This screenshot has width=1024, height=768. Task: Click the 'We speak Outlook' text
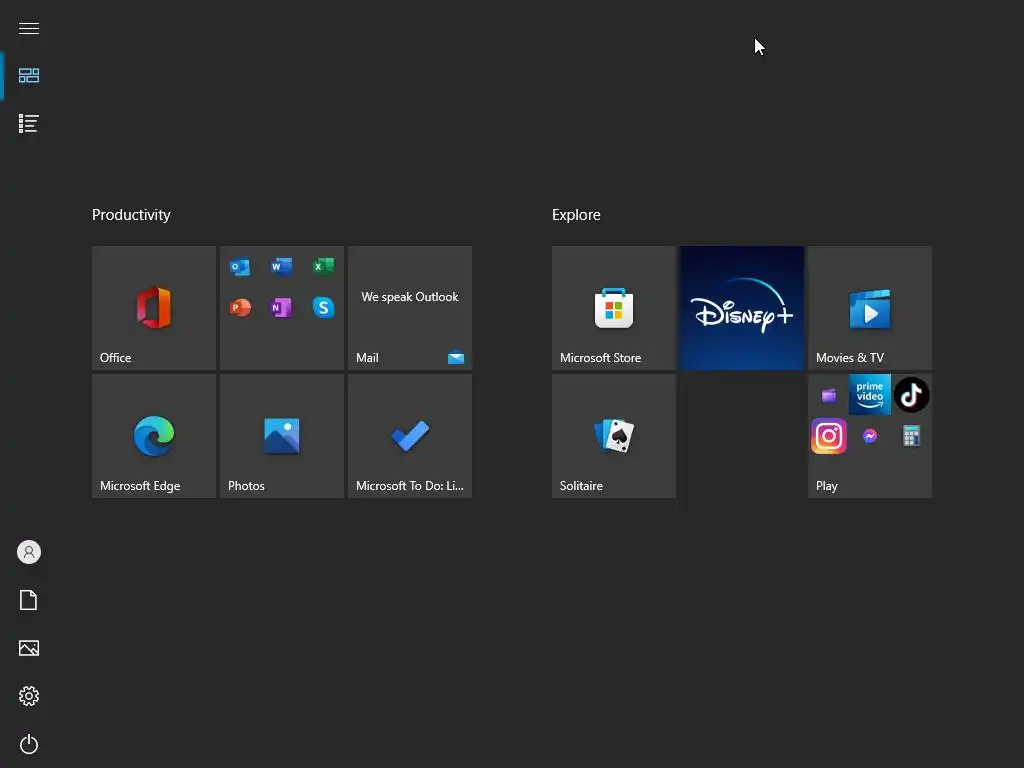pyautogui.click(x=410, y=297)
